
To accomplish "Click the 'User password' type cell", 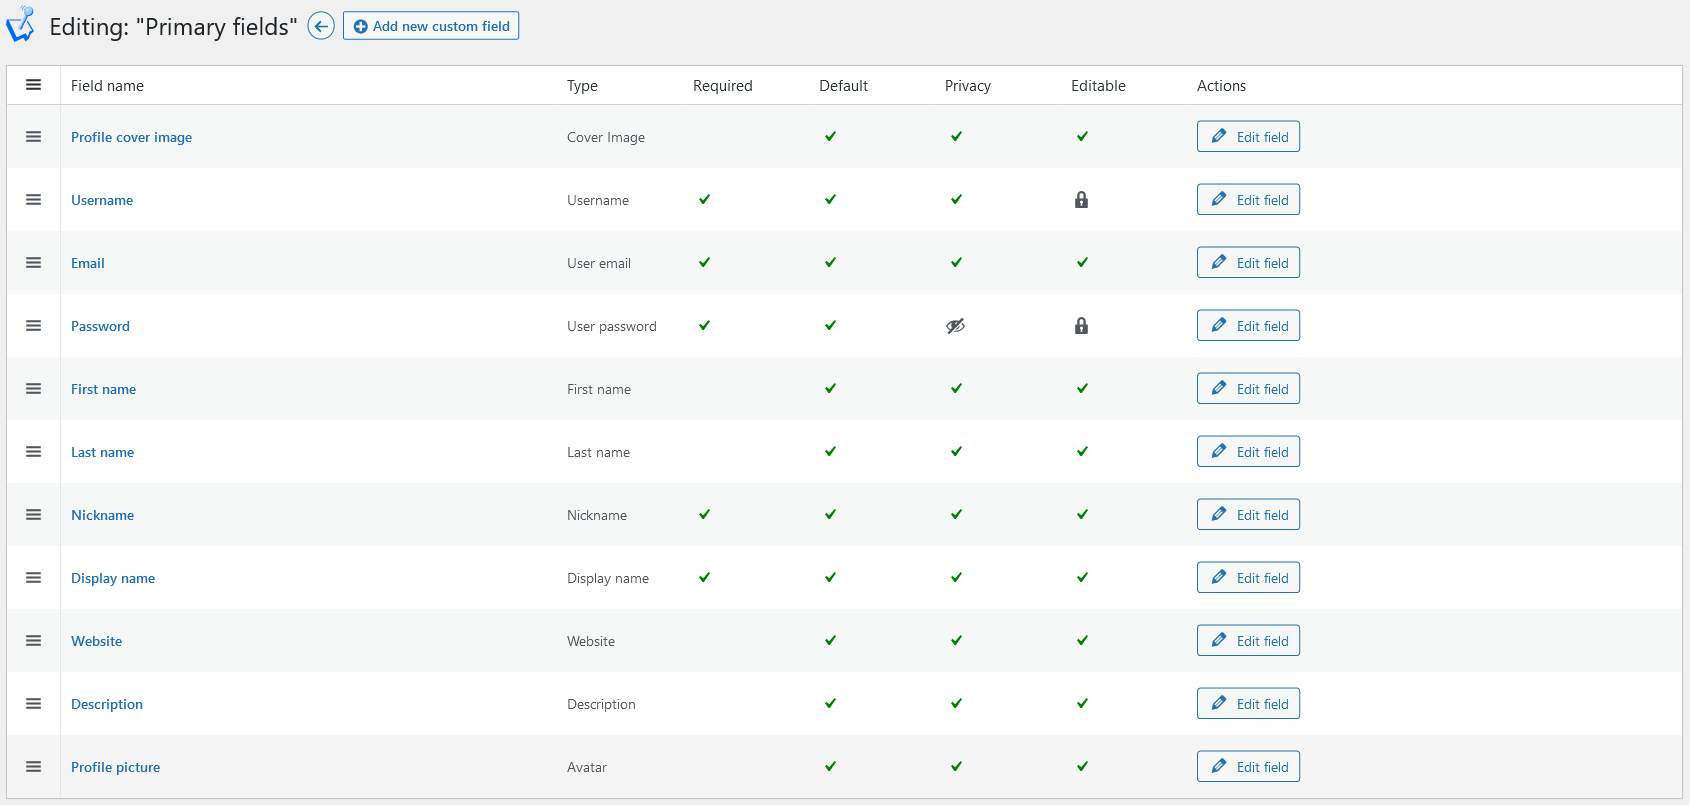I will [x=612, y=326].
